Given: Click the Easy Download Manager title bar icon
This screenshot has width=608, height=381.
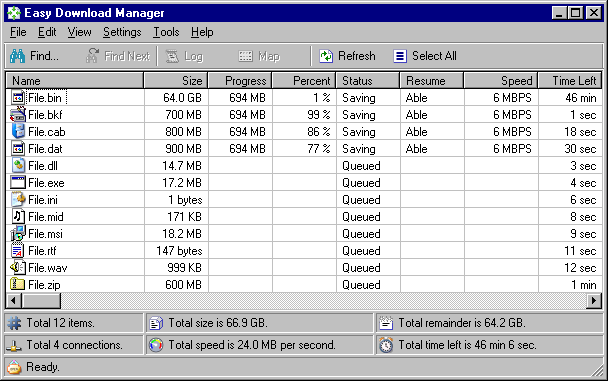Looking at the screenshot, I should tap(14, 13).
